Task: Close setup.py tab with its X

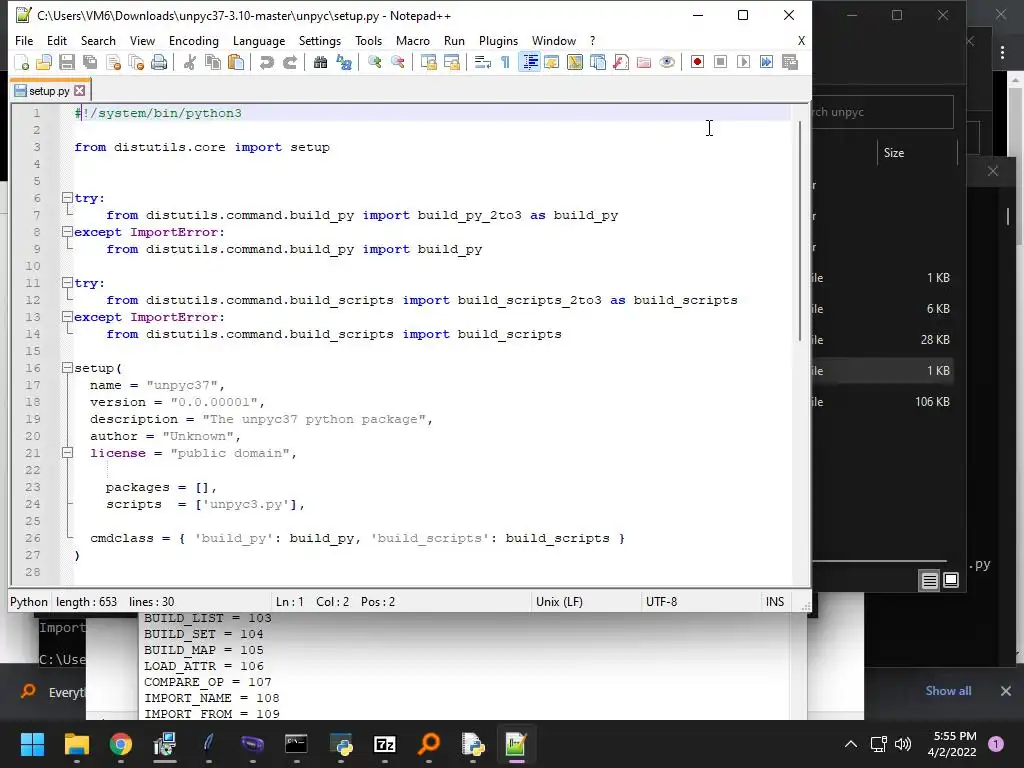Action: [80, 91]
